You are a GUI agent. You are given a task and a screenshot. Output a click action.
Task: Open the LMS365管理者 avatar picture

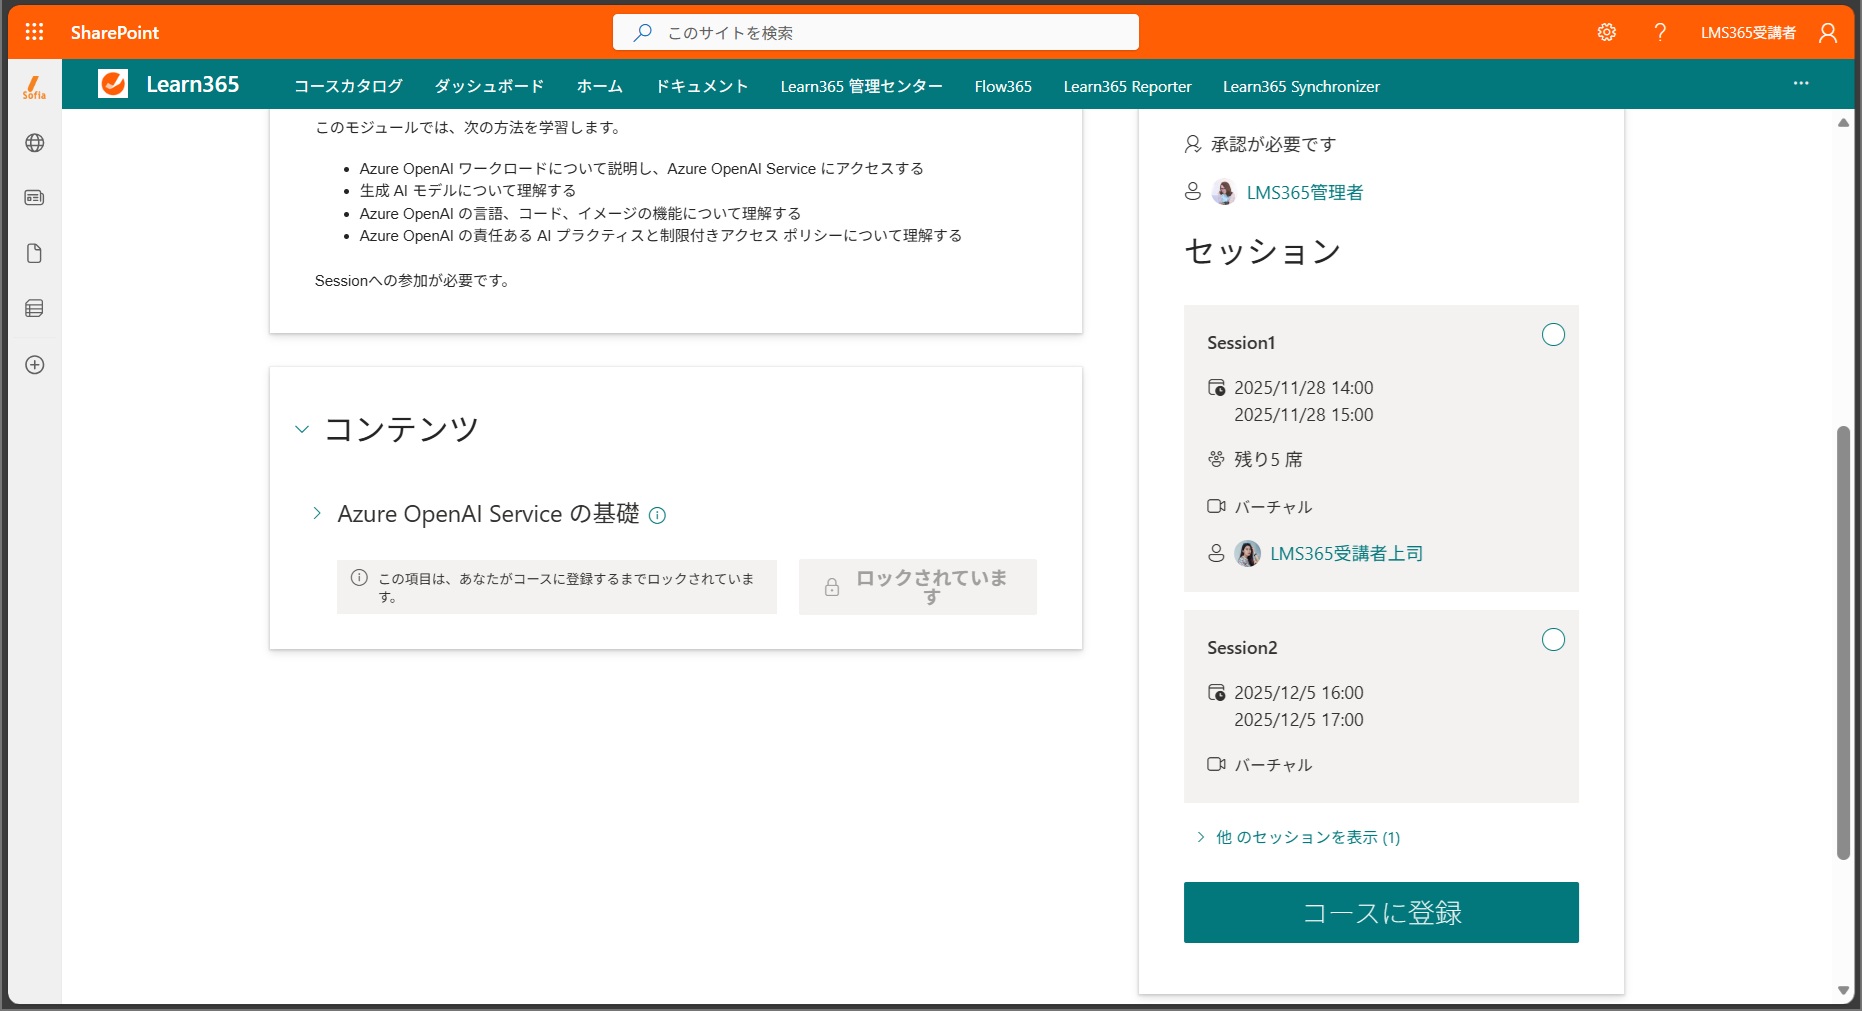pyautogui.click(x=1224, y=192)
